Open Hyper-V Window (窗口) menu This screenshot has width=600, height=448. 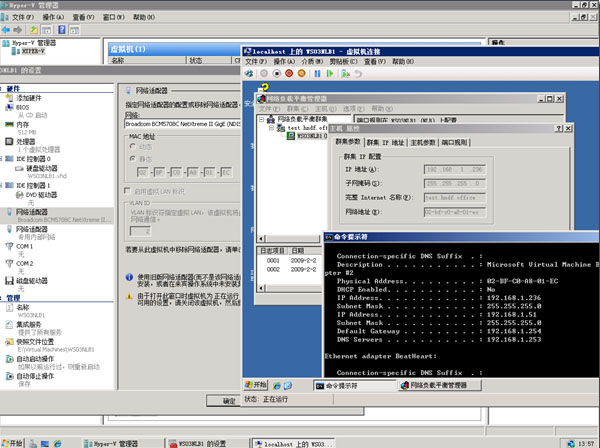point(114,17)
